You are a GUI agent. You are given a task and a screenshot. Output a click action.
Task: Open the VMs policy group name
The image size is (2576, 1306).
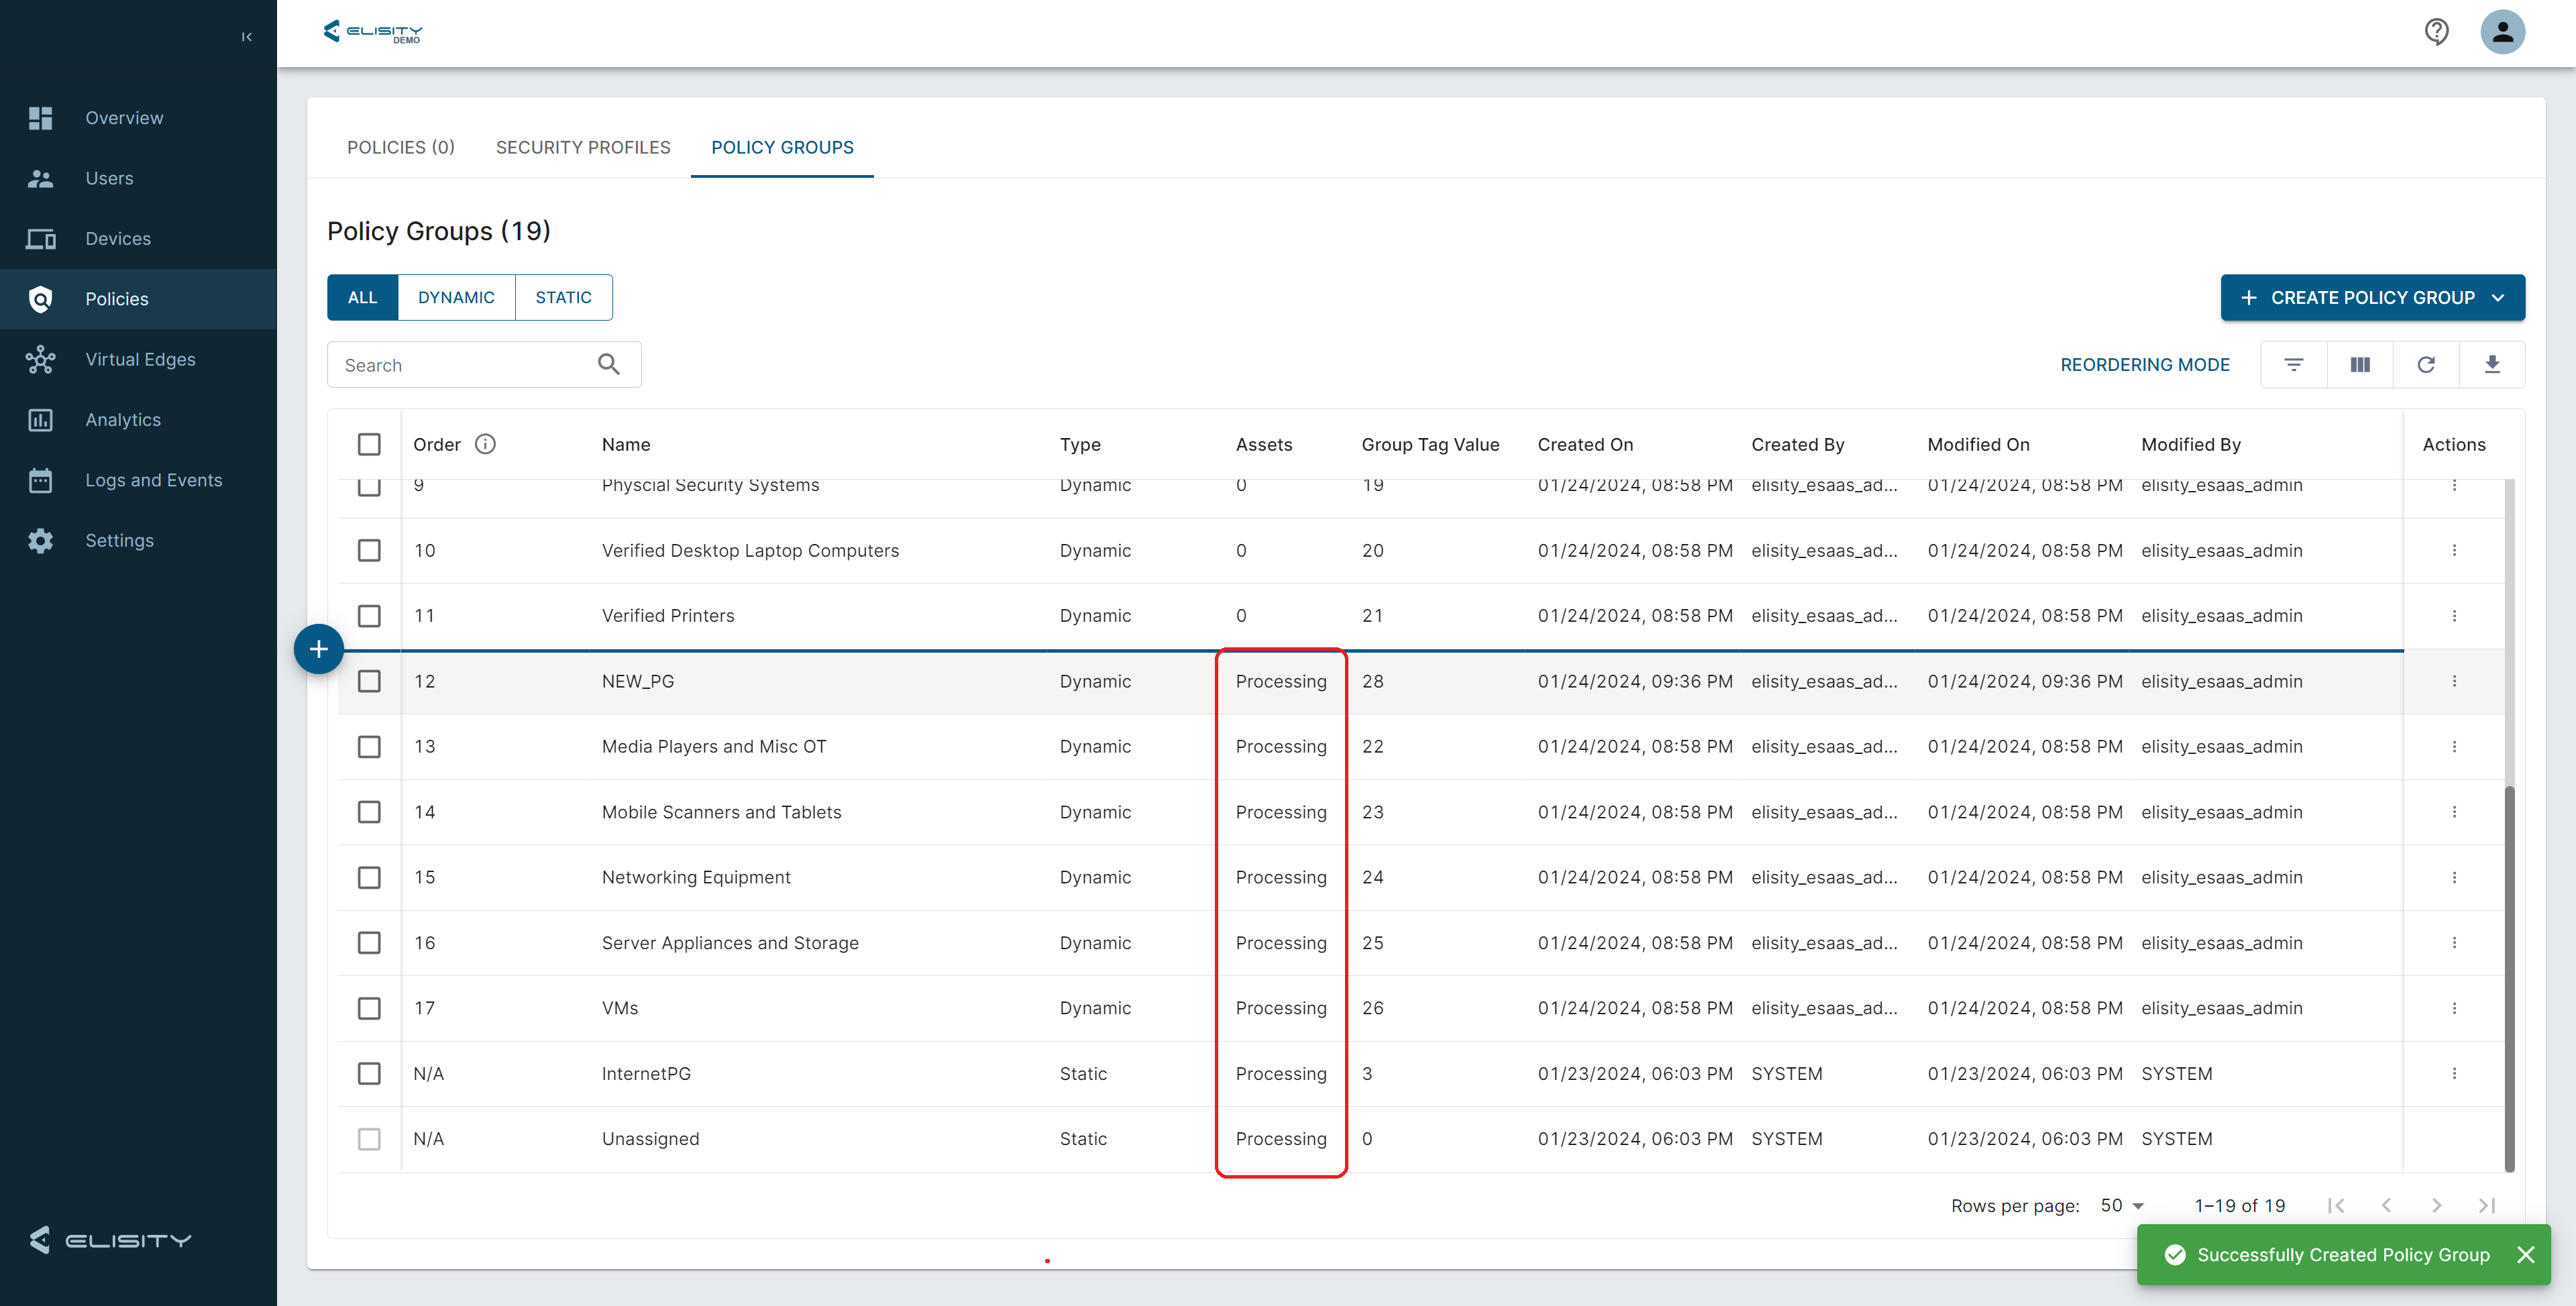620,1008
